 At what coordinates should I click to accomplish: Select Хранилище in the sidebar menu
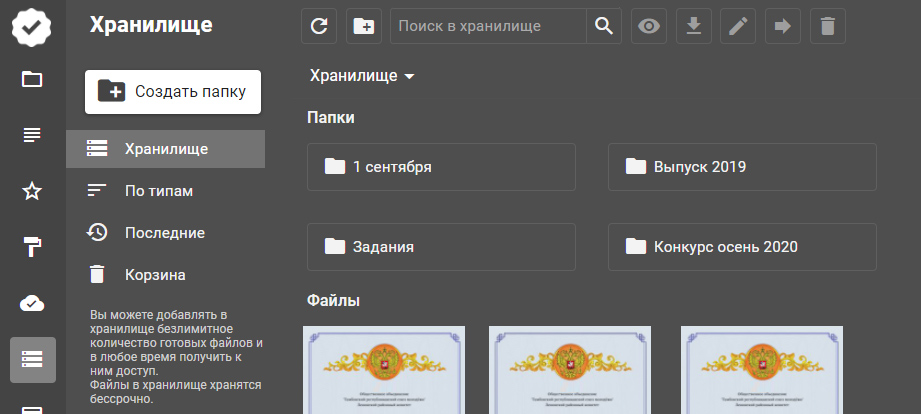(x=166, y=149)
